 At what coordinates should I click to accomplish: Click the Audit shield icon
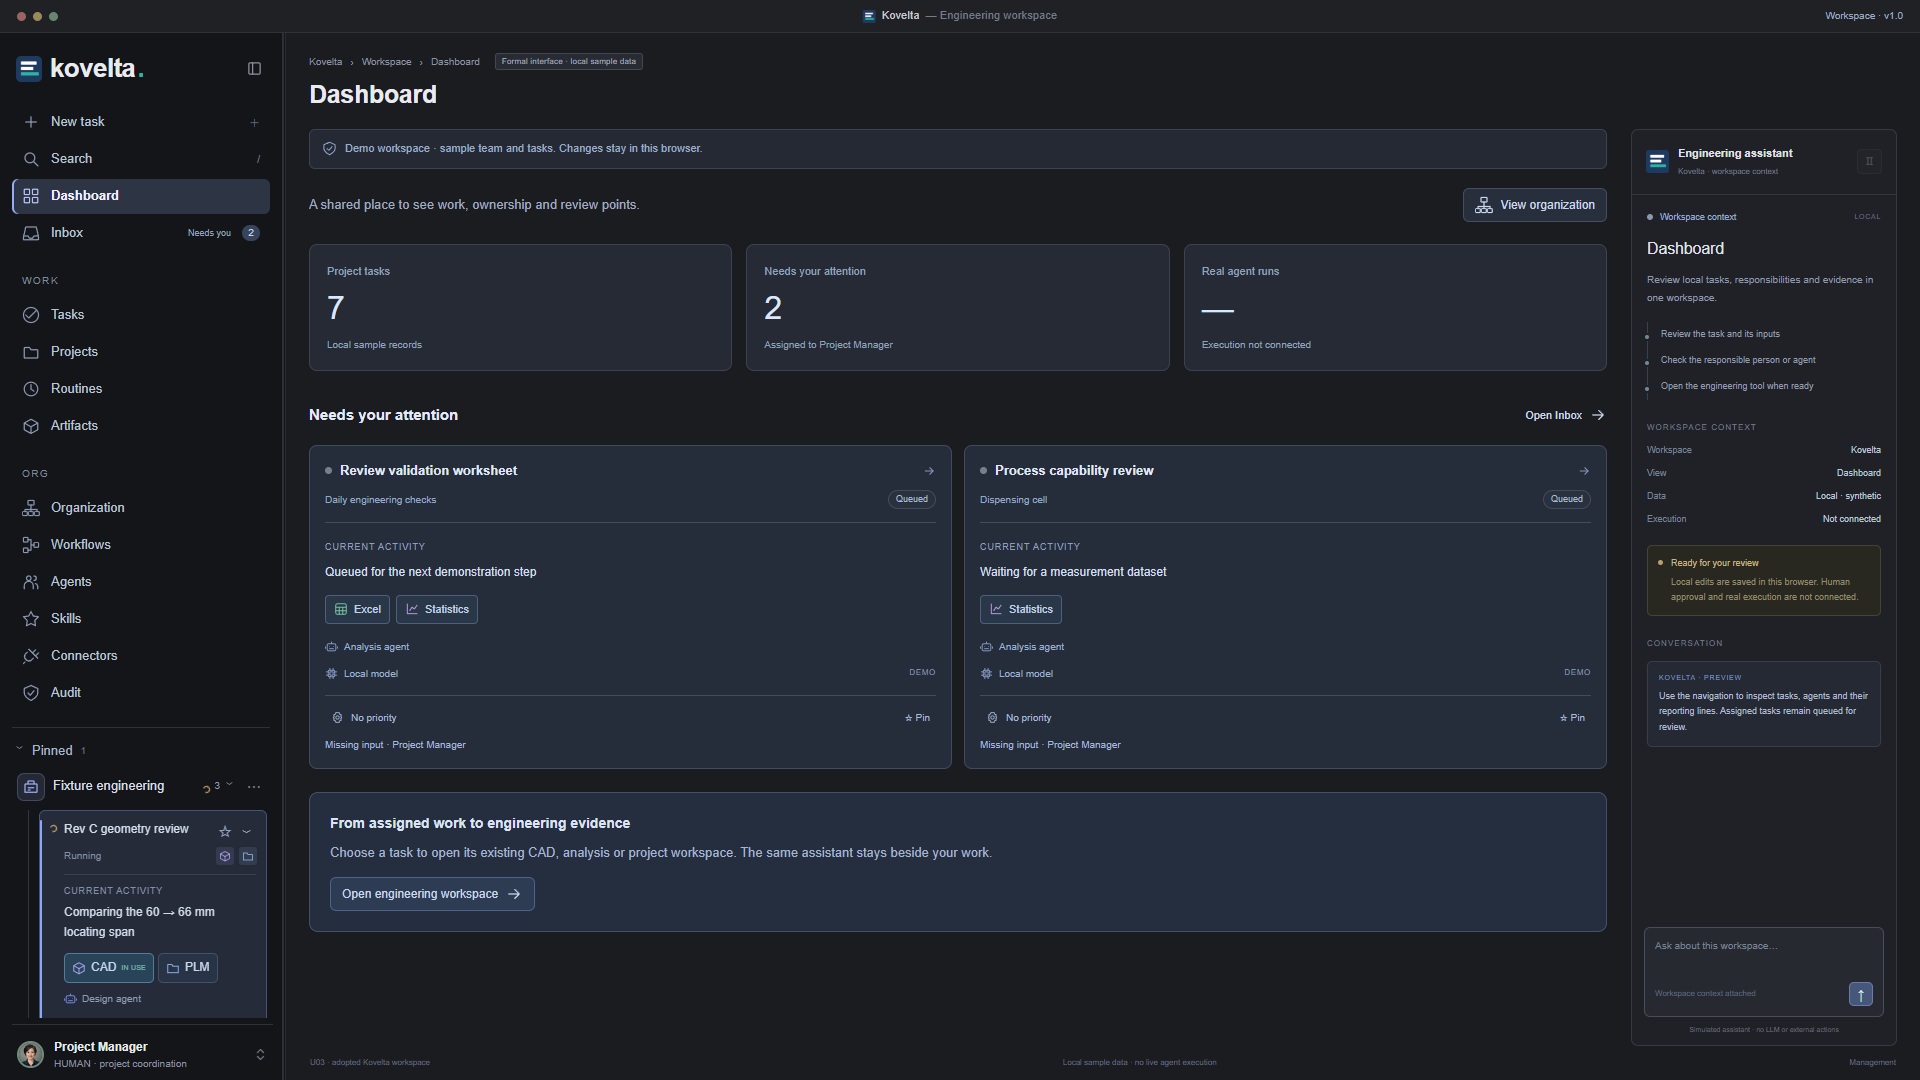click(31, 693)
